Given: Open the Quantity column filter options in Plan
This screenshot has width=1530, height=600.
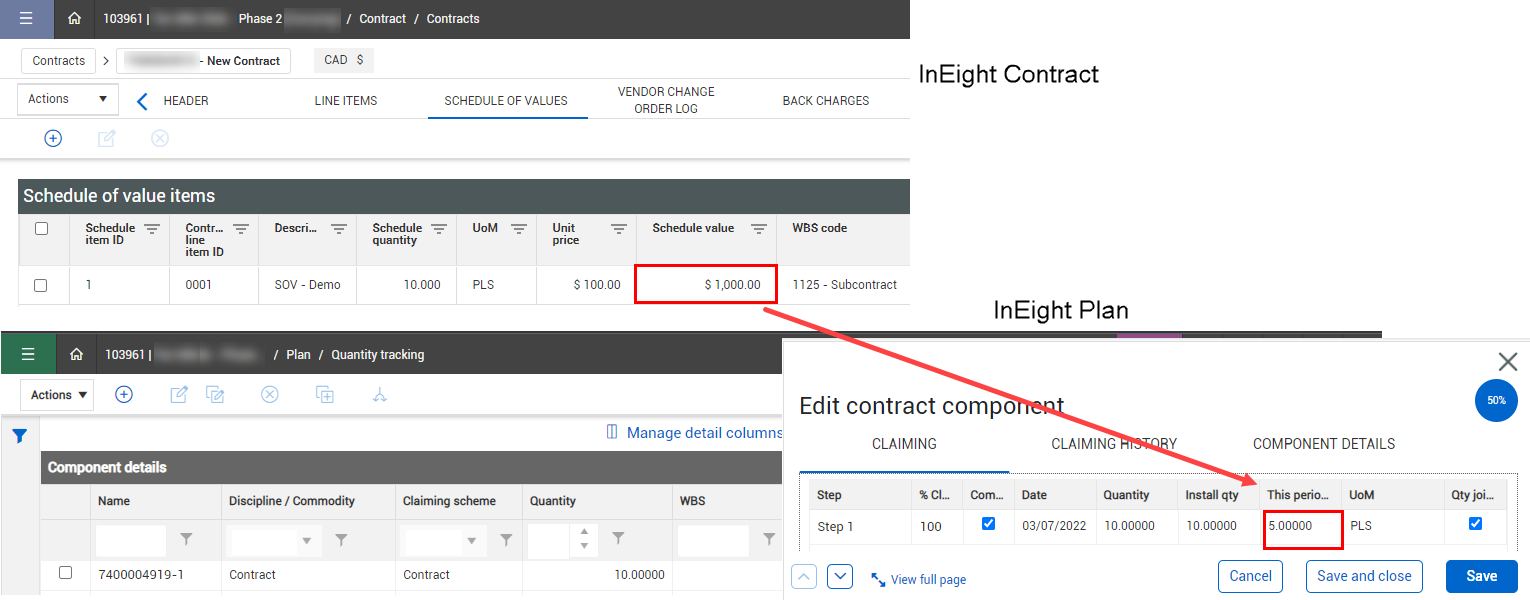Looking at the screenshot, I should tap(619, 540).
